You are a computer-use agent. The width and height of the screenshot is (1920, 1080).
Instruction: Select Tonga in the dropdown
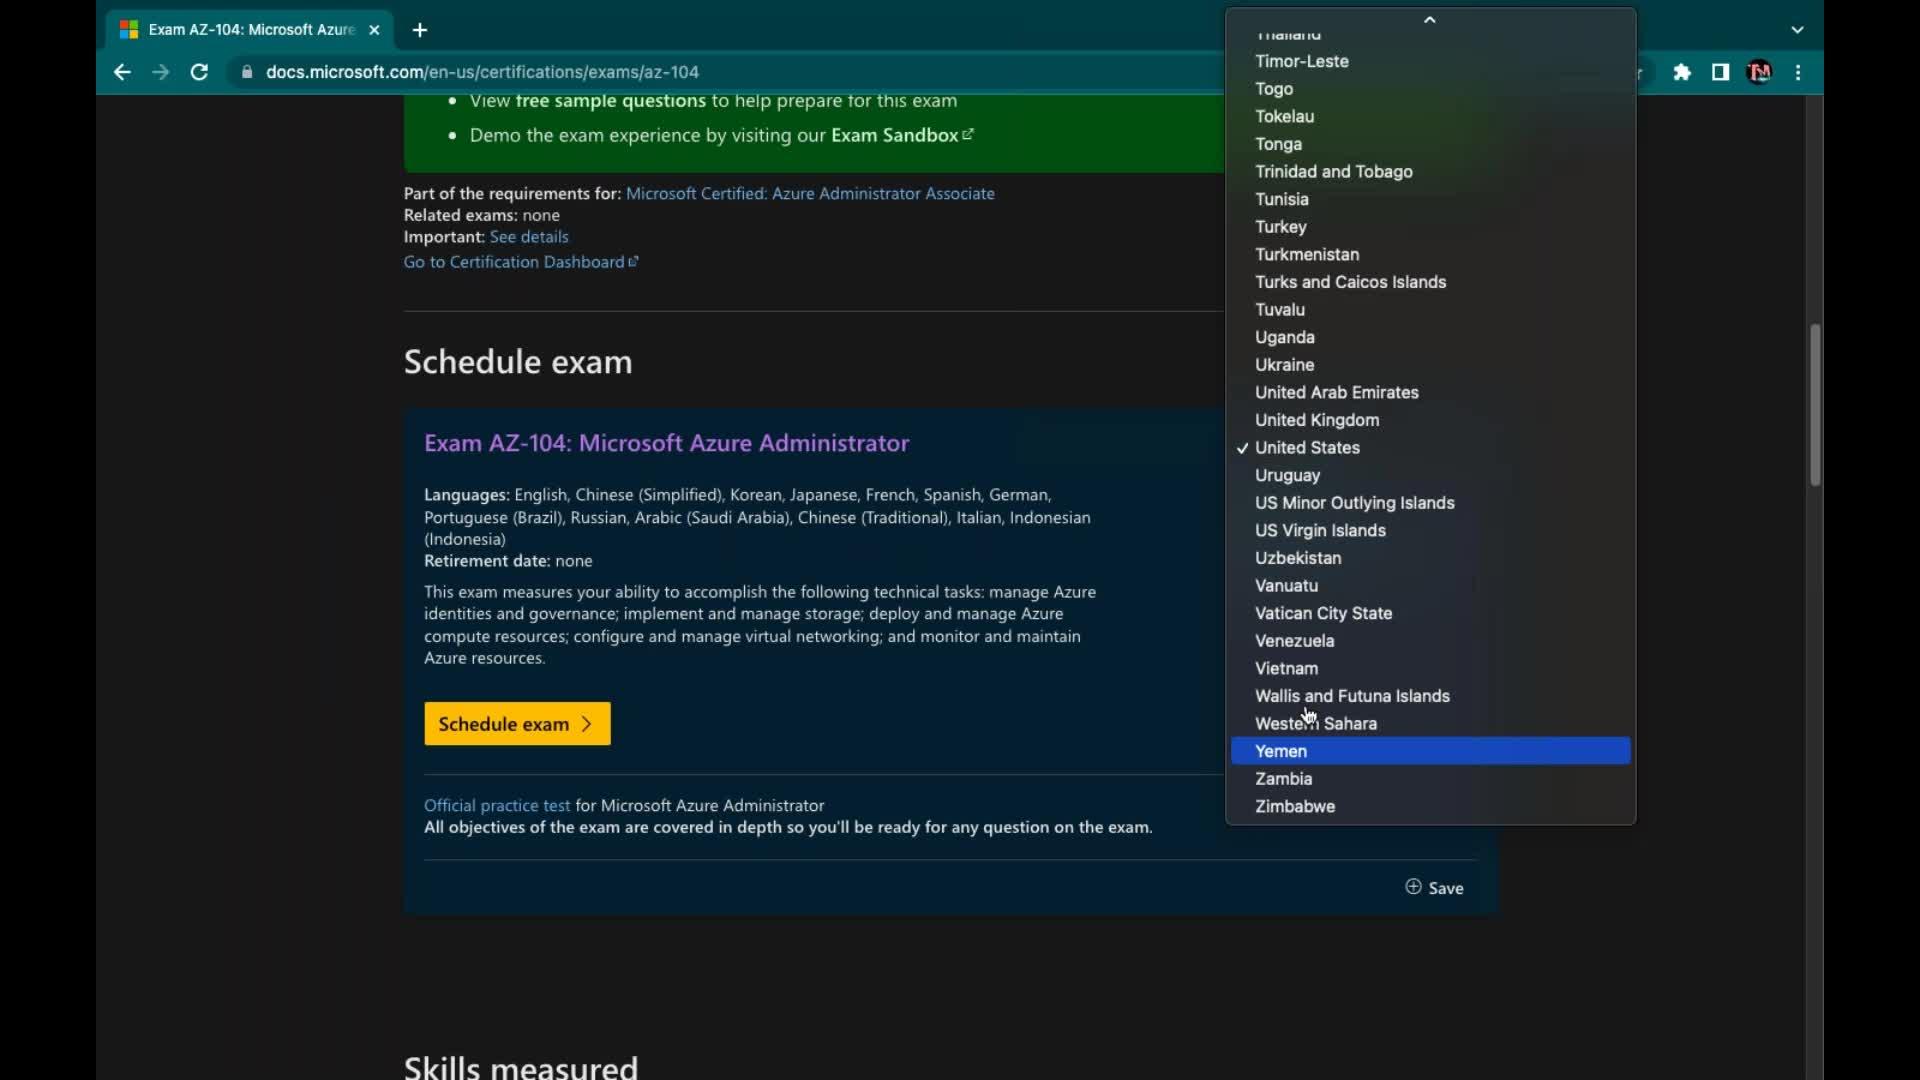[1430, 144]
